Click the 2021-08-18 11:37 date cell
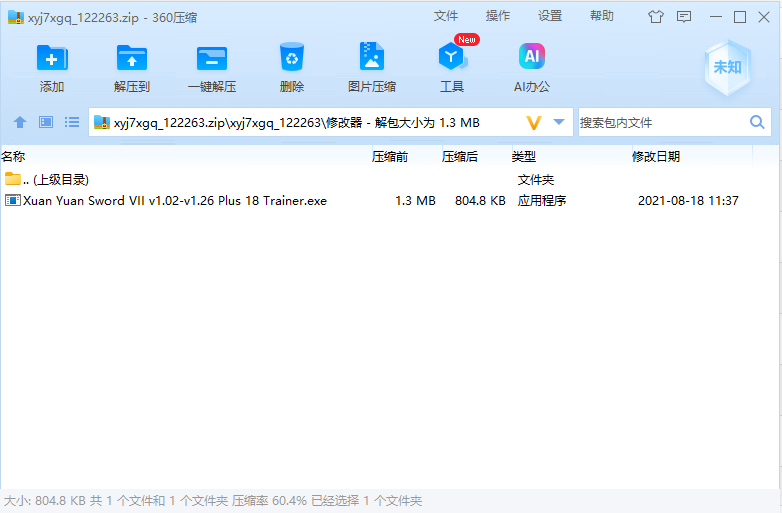This screenshot has width=782, height=513. [688, 201]
